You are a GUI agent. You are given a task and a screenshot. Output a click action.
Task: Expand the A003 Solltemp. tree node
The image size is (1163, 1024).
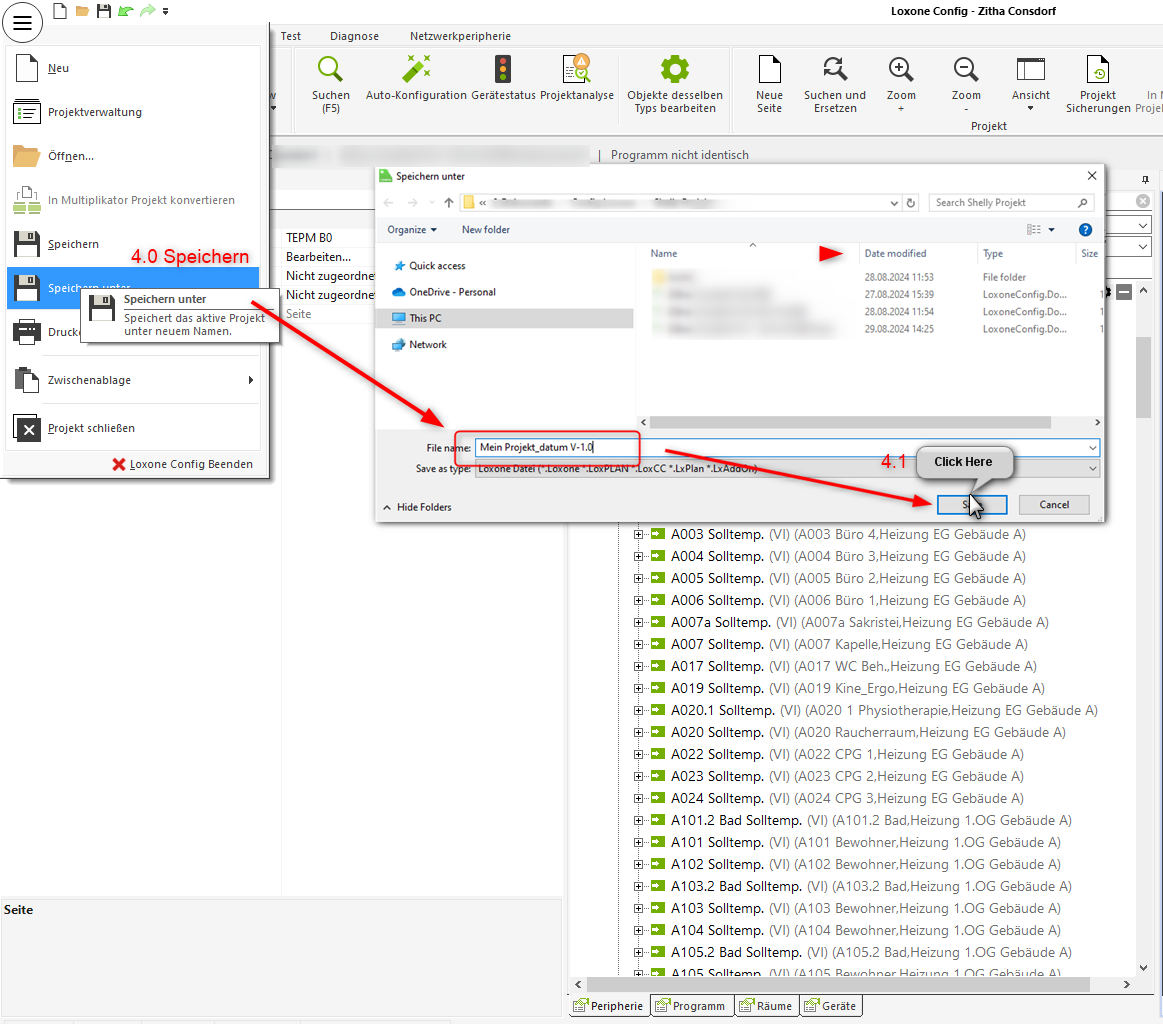click(x=638, y=534)
